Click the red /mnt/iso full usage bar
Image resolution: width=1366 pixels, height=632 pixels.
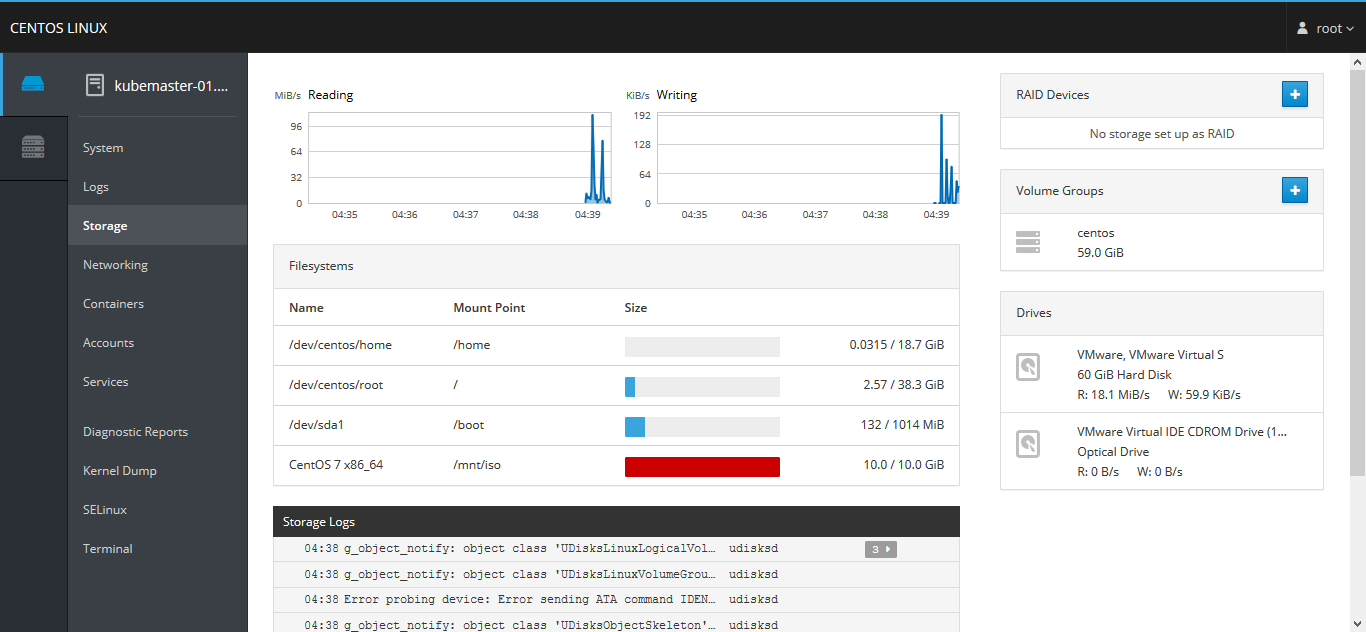tap(702, 467)
